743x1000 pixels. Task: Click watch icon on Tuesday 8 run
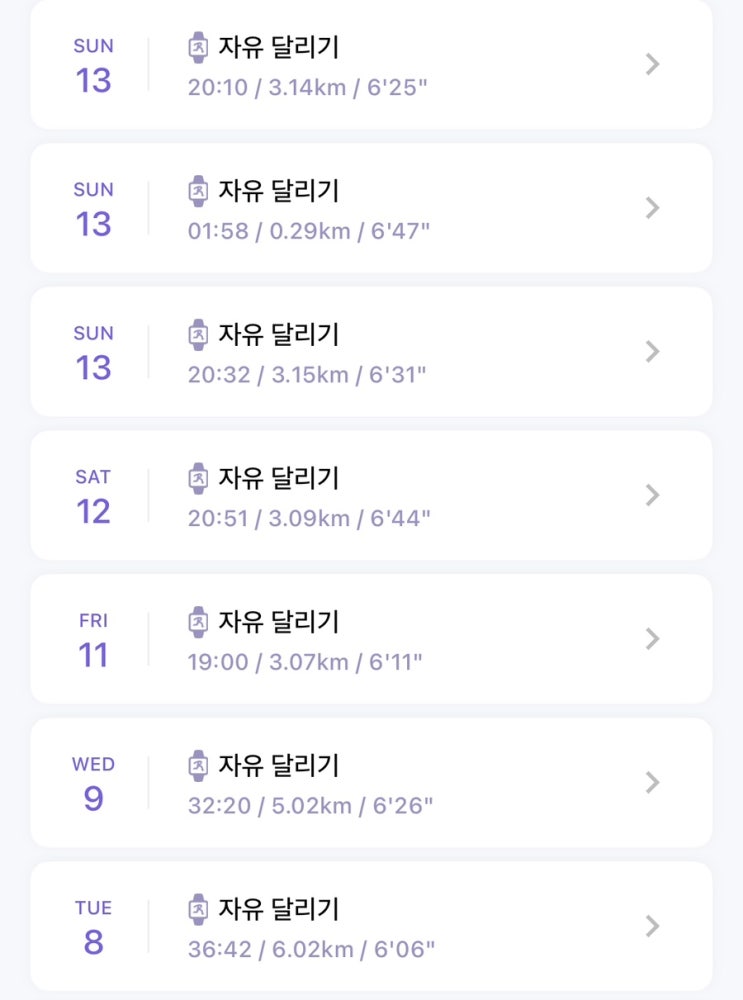tap(198, 910)
